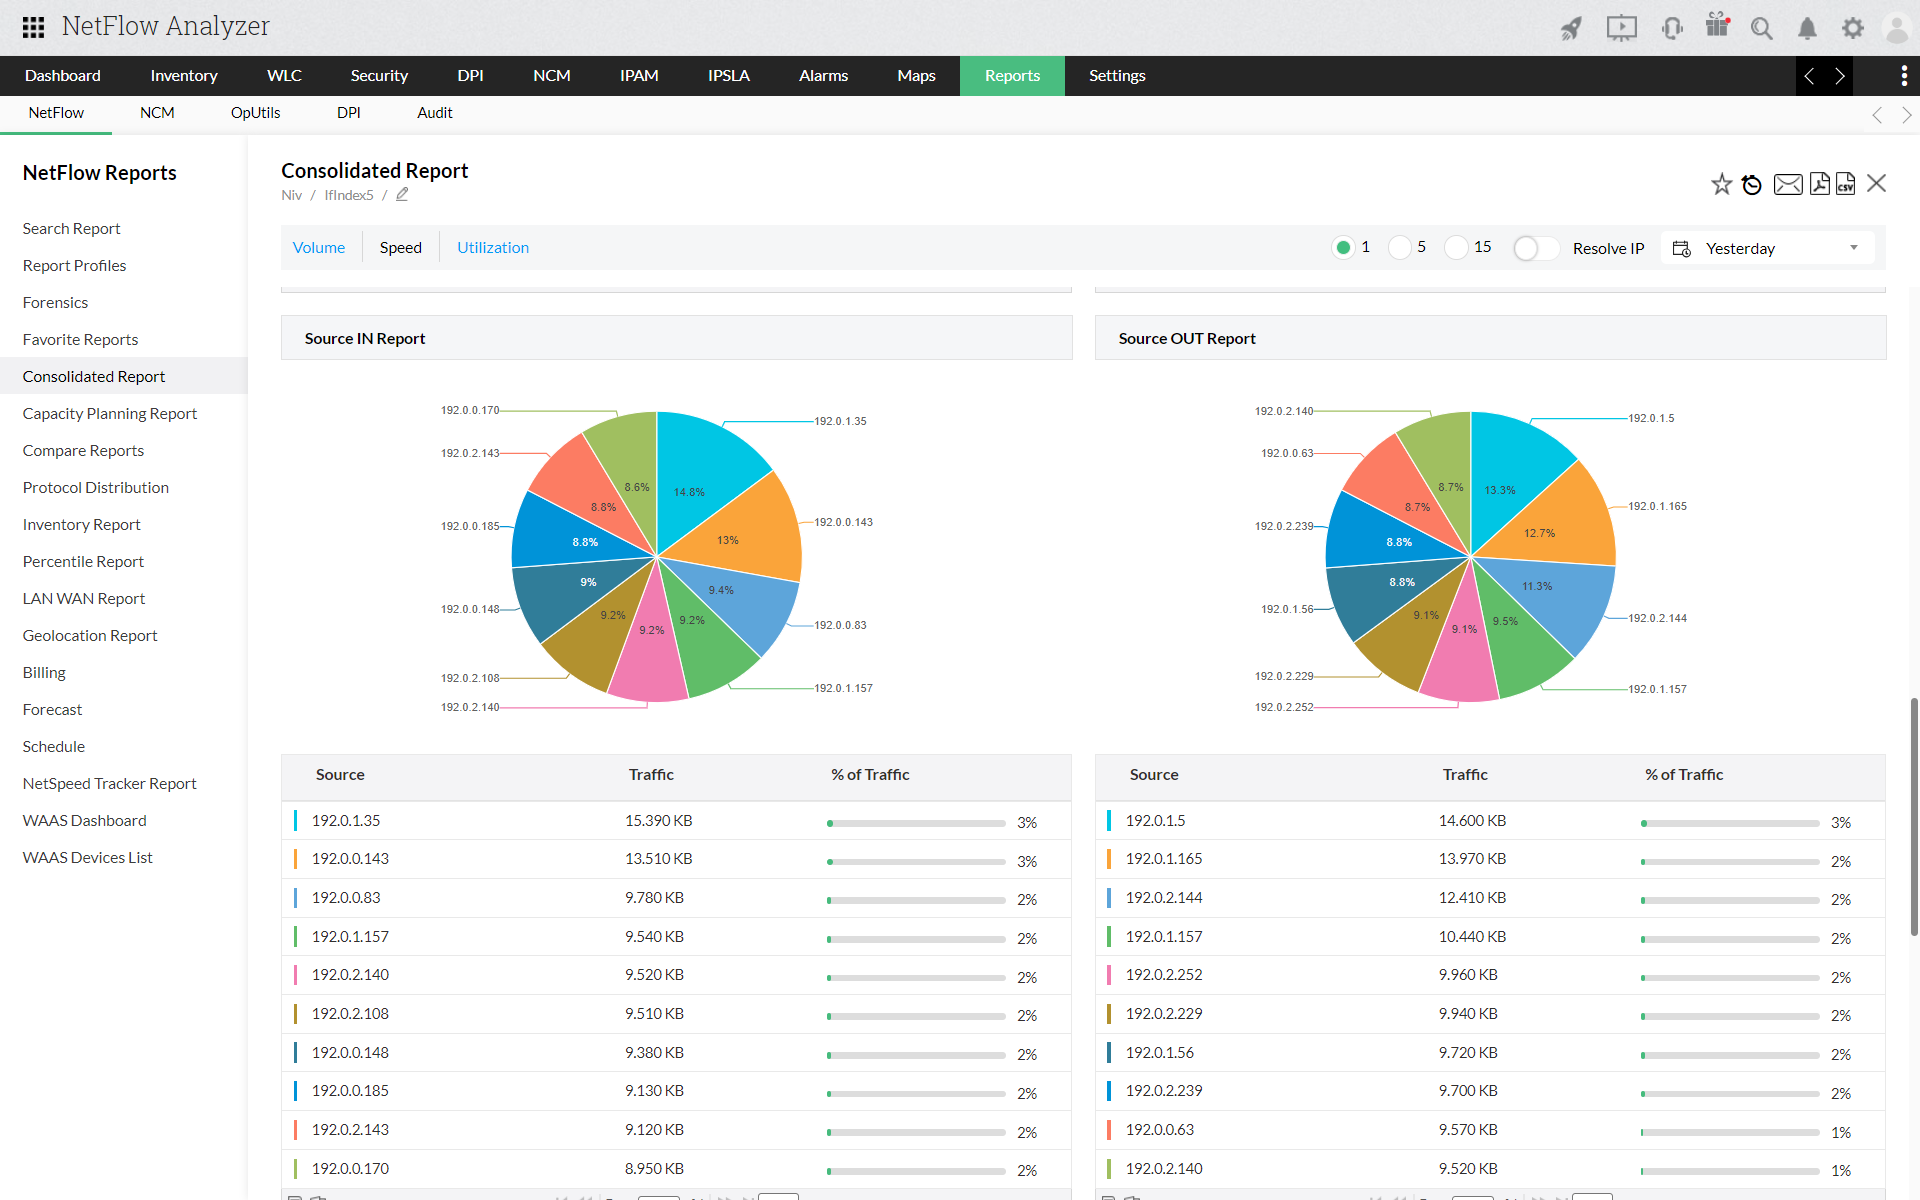Email the report via envelope icon
Screen dimensions: 1920x1200
click(1788, 184)
